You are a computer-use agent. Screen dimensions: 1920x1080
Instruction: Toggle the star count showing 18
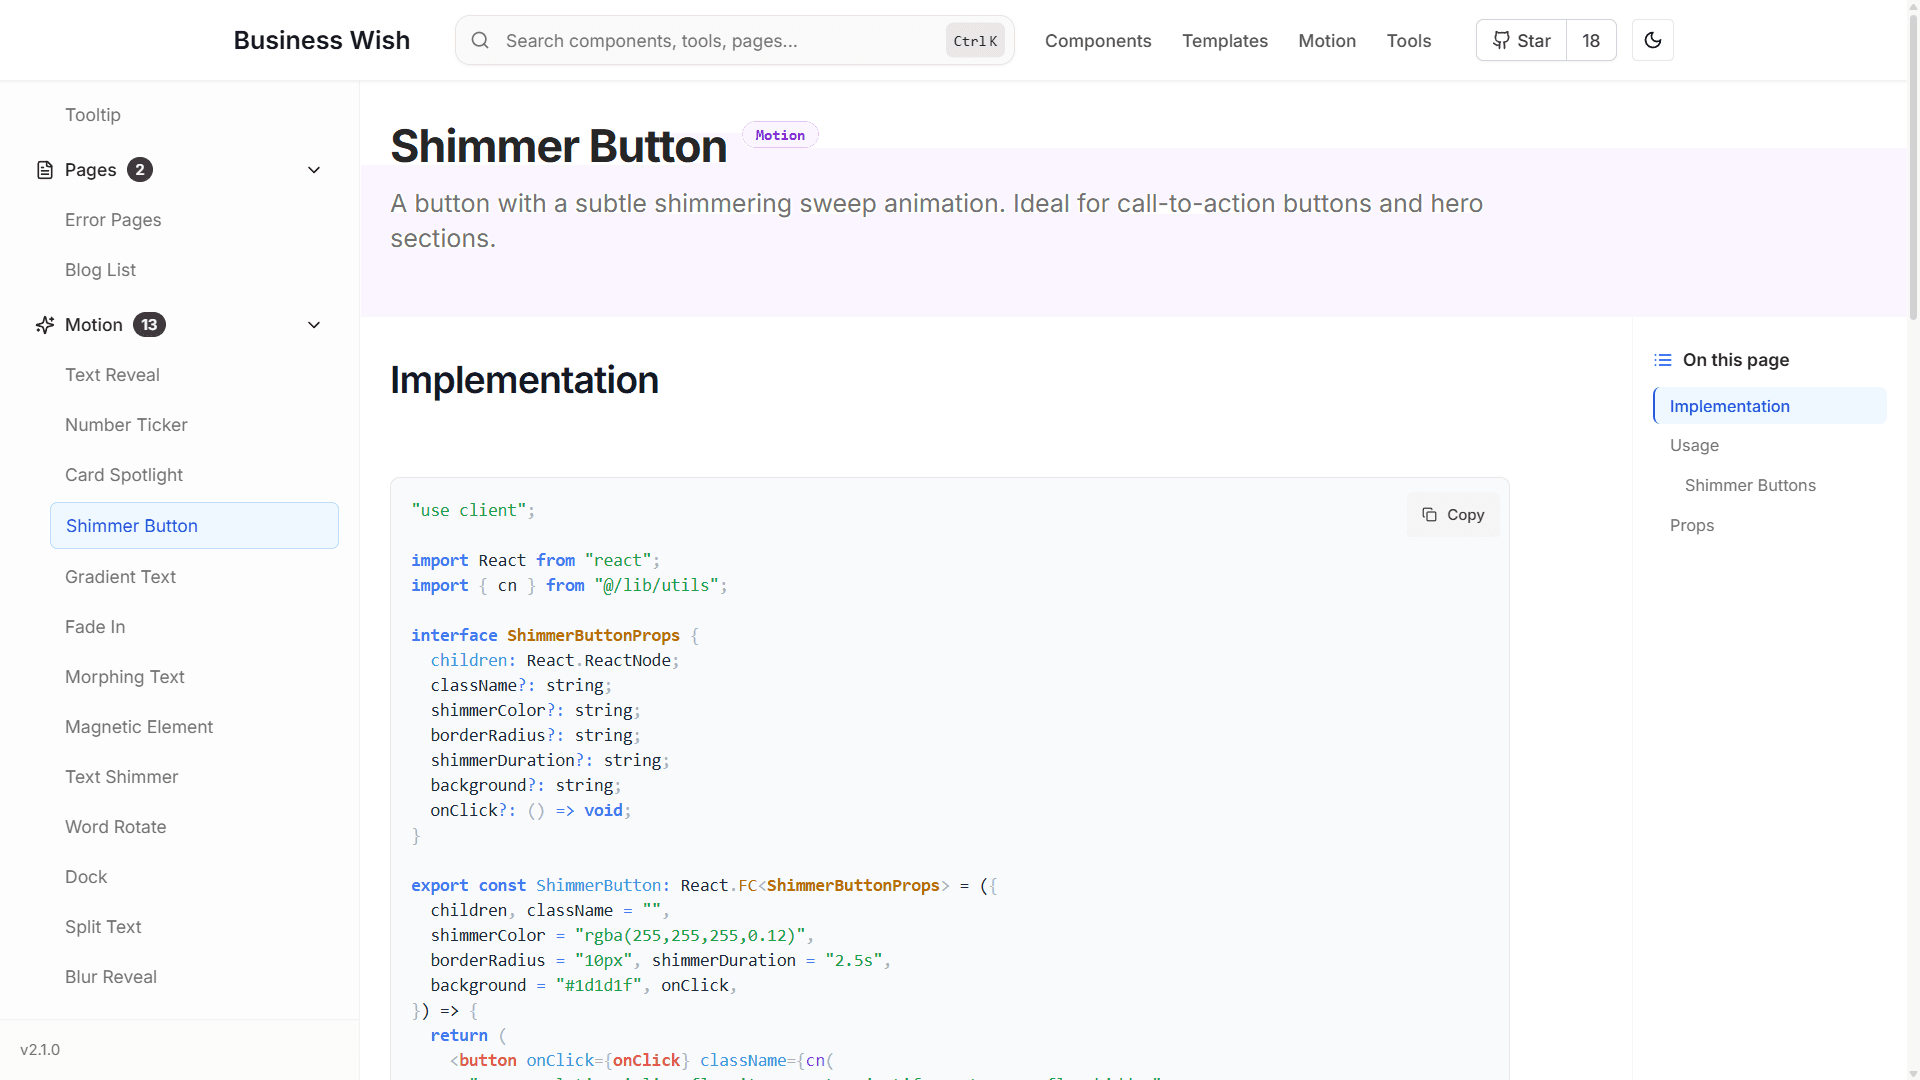pyautogui.click(x=1591, y=40)
